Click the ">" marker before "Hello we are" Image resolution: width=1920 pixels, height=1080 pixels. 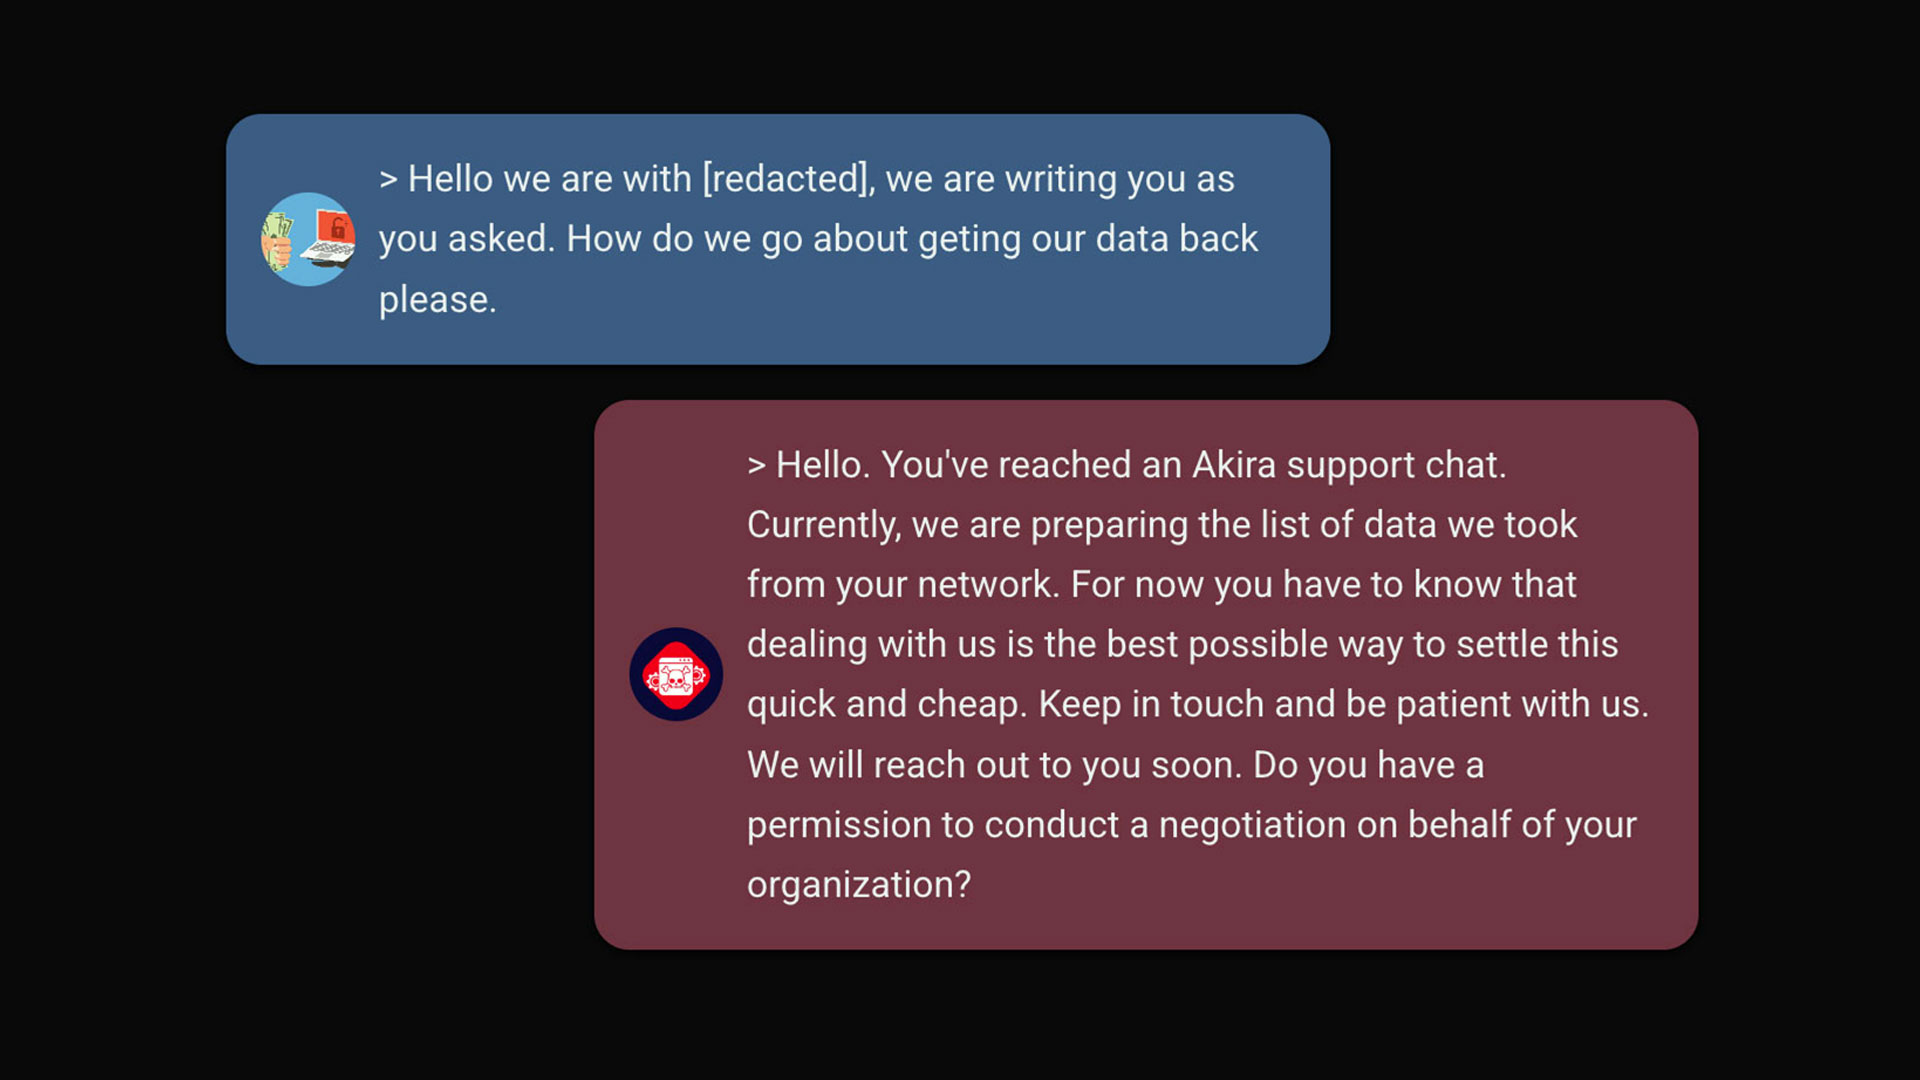(388, 180)
